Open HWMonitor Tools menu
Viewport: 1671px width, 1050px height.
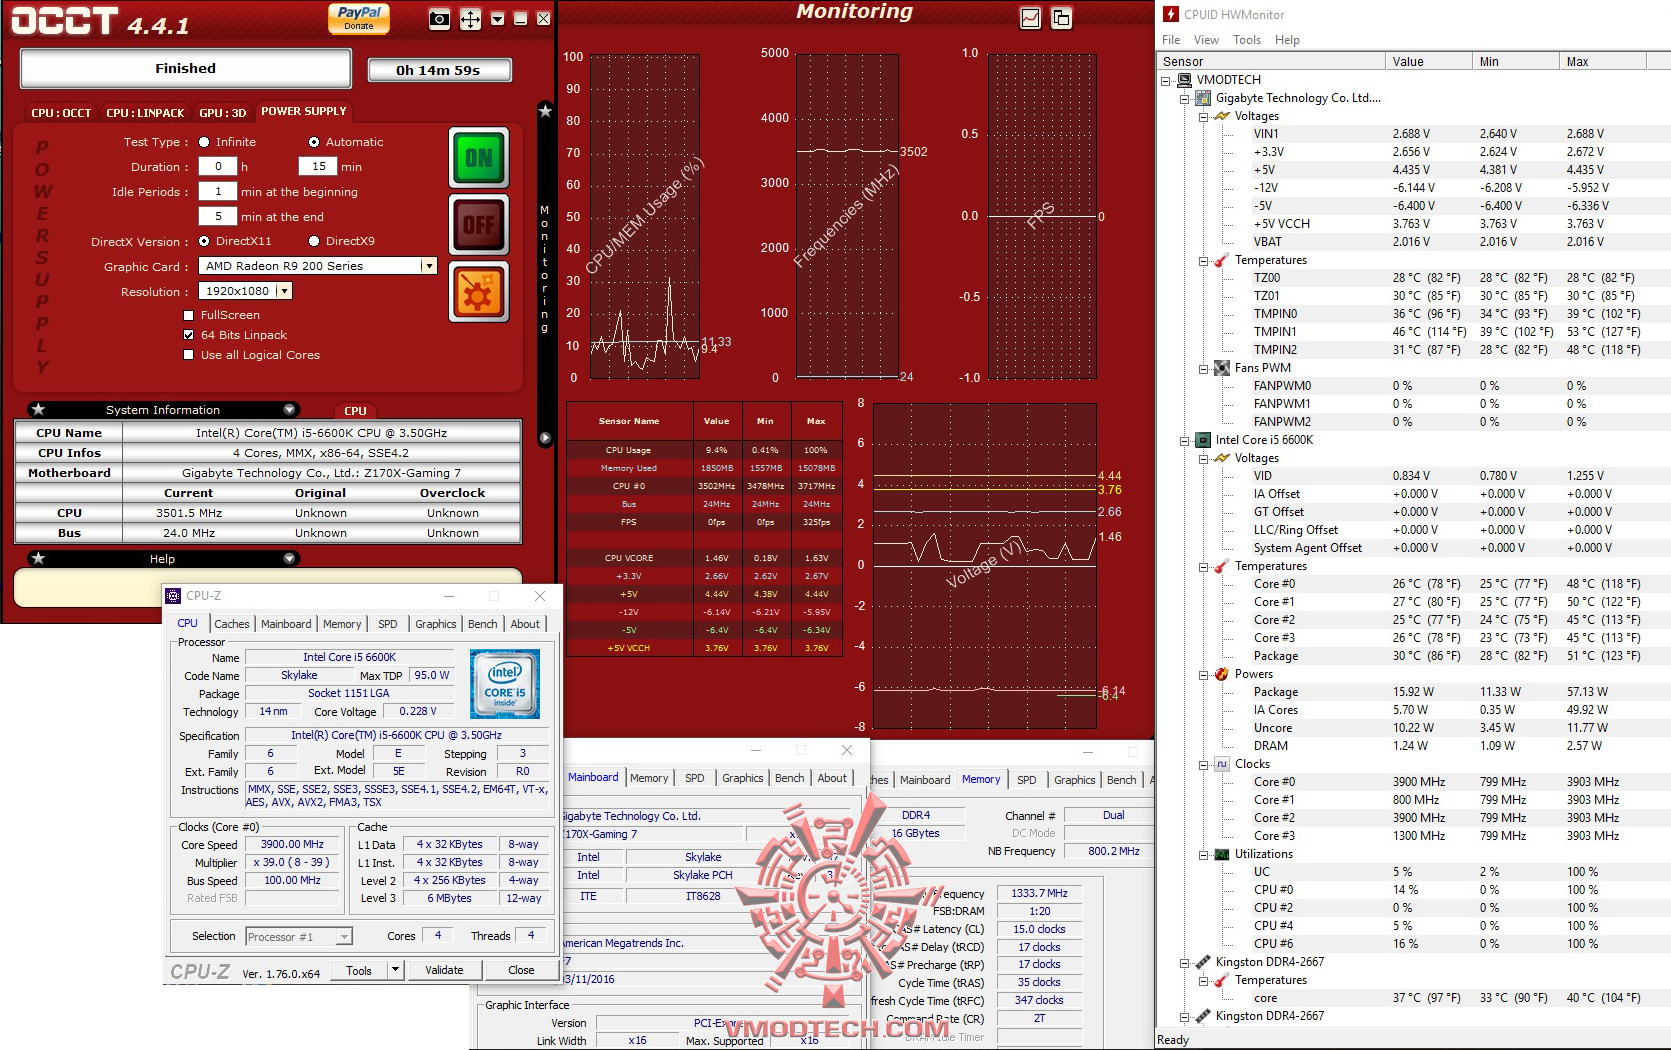point(1247,40)
